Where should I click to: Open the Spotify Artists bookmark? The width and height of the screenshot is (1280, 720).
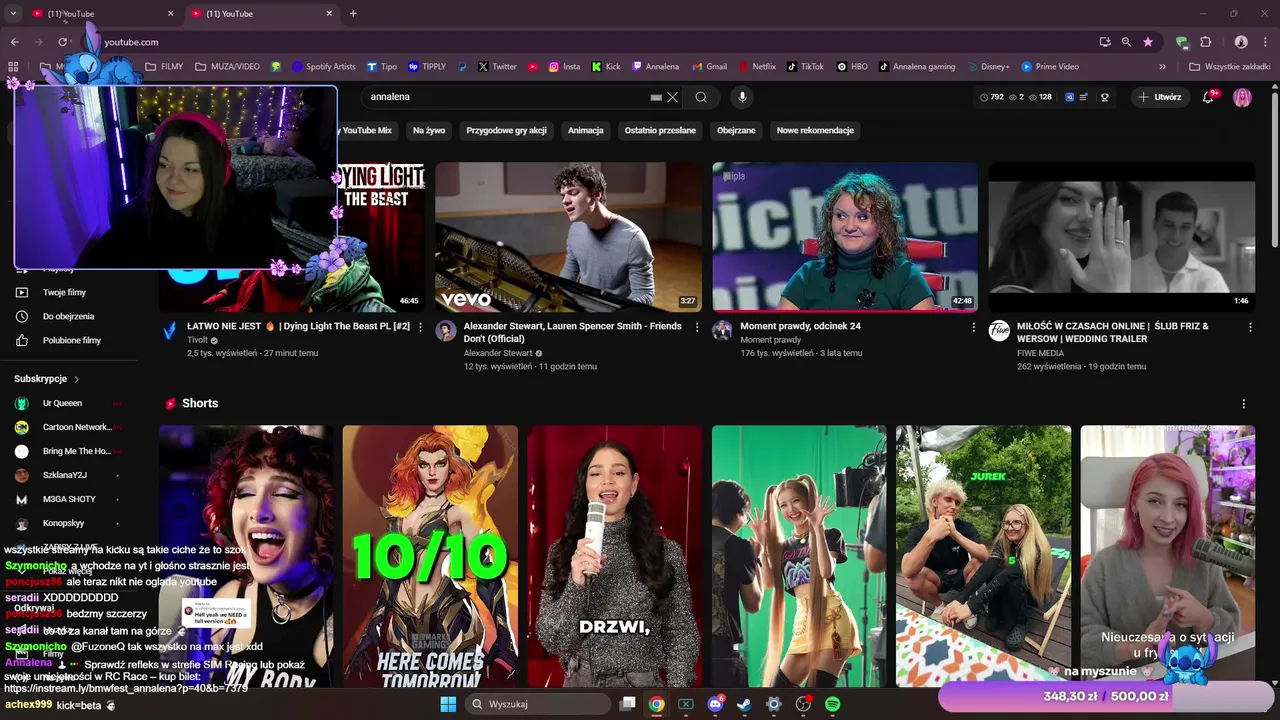click(324, 67)
